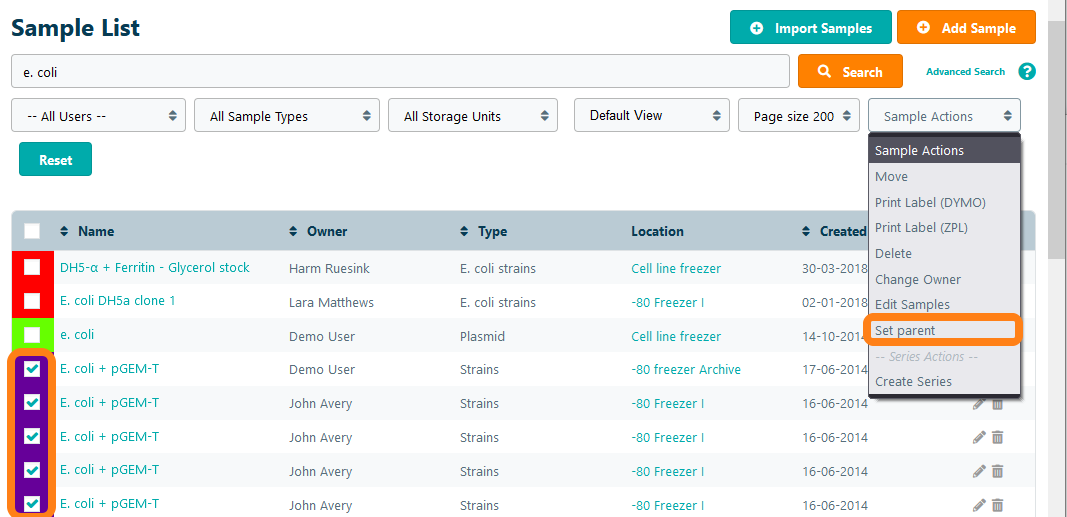Select Change Owner in Sample Actions menu
The width and height of the screenshot is (1067, 517).
[917, 279]
